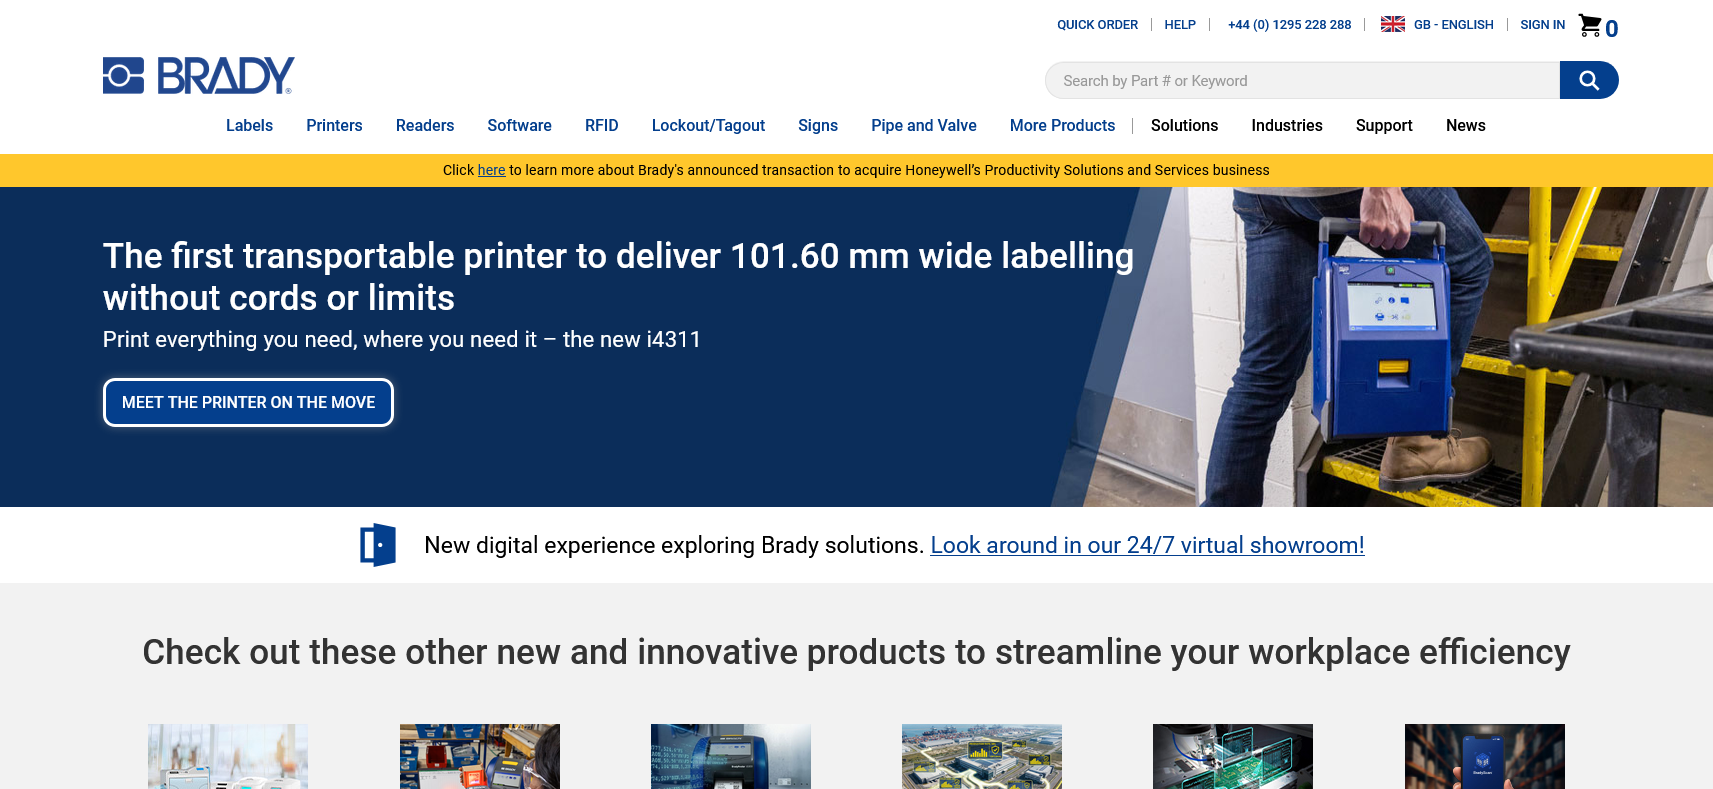
Task: Click the UK flag icon
Action: [1393, 24]
